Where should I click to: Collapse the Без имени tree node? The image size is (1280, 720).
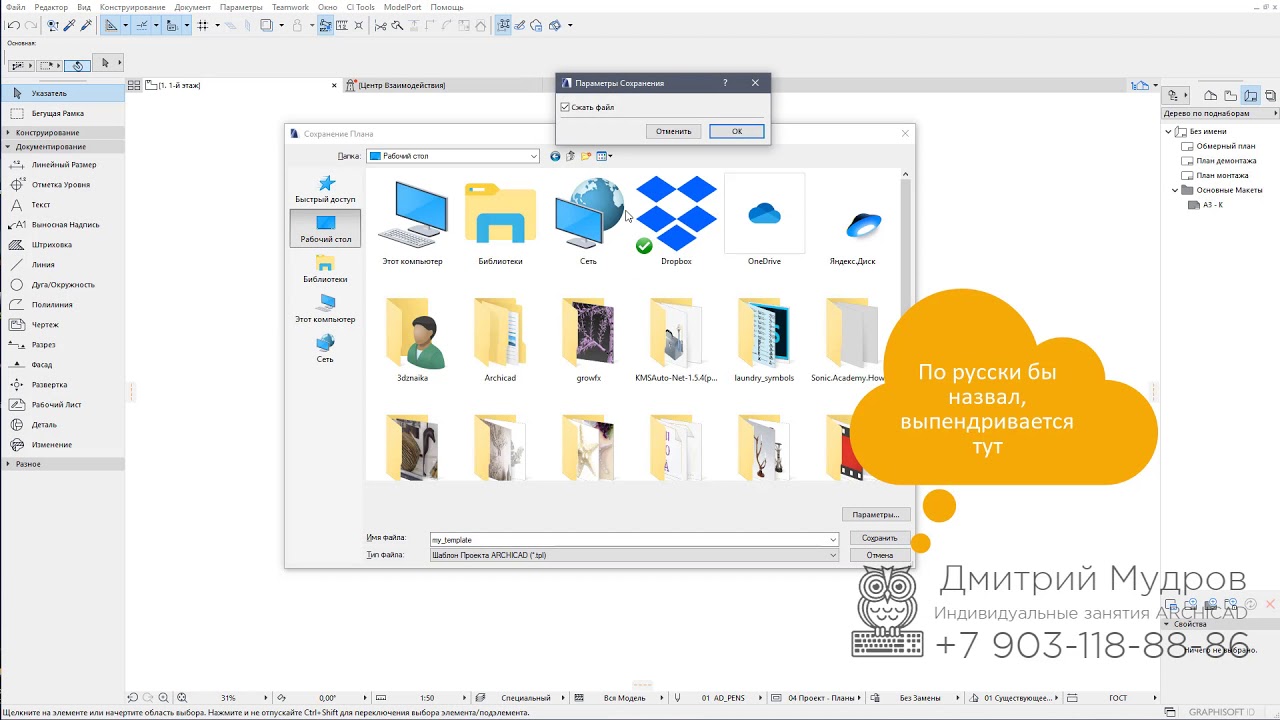pos(1168,131)
